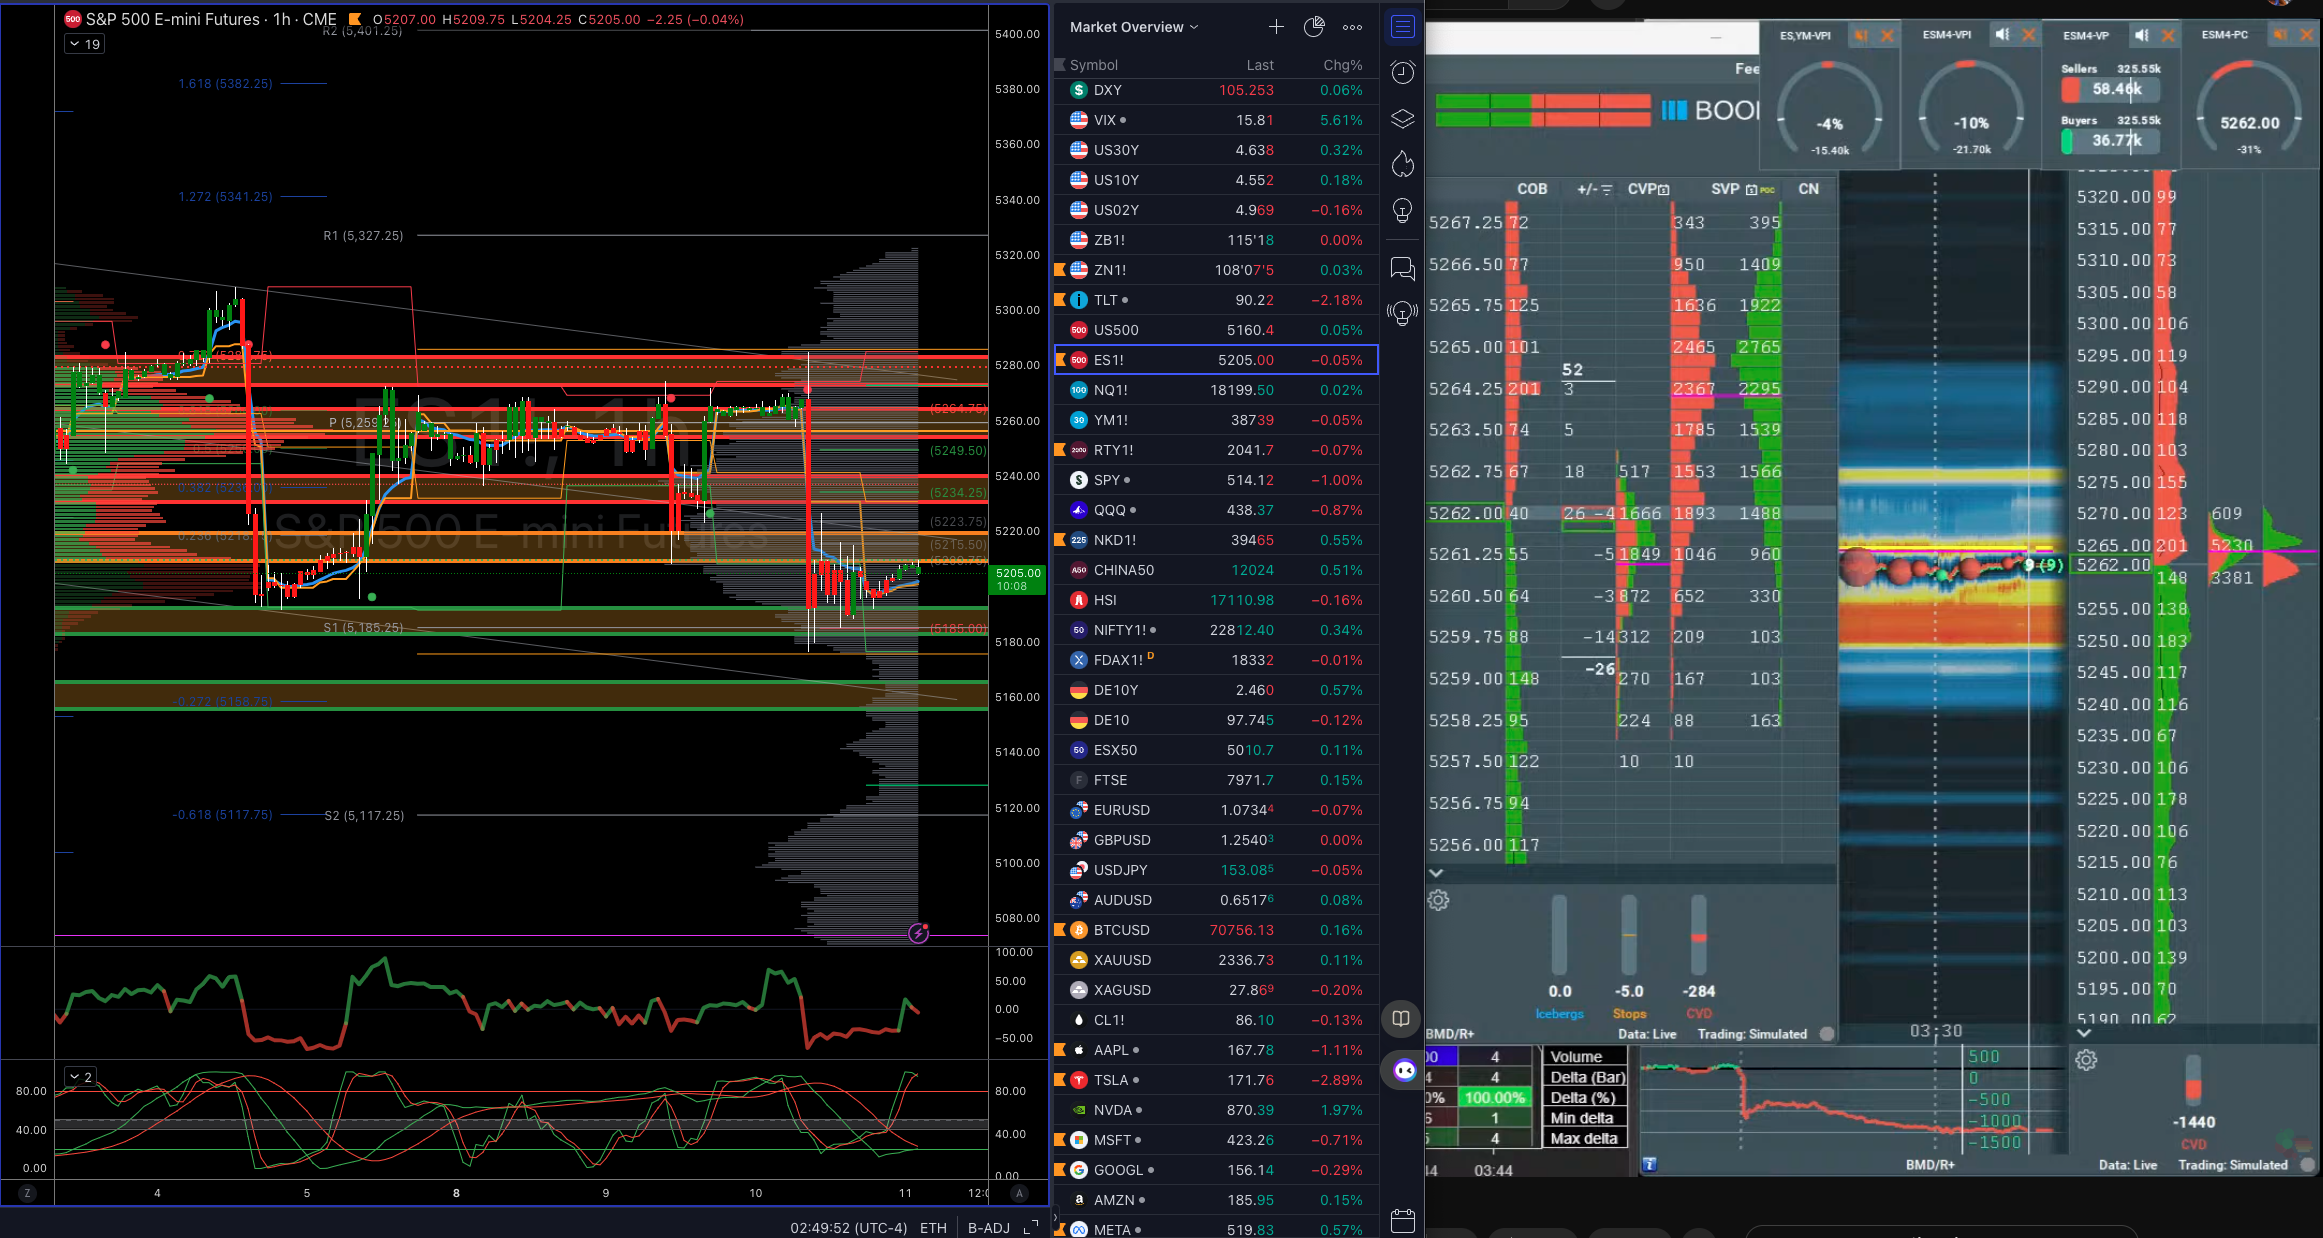
Task: Click the Delta (%) row label
Action: coord(1584,1097)
